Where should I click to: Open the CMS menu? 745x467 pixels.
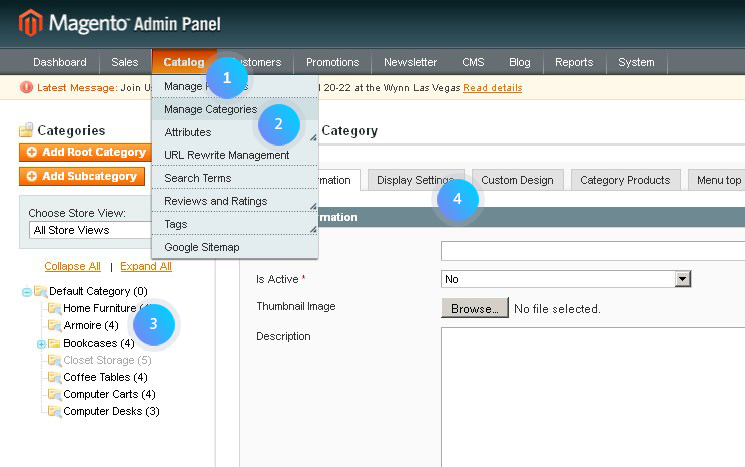point(473,62)
